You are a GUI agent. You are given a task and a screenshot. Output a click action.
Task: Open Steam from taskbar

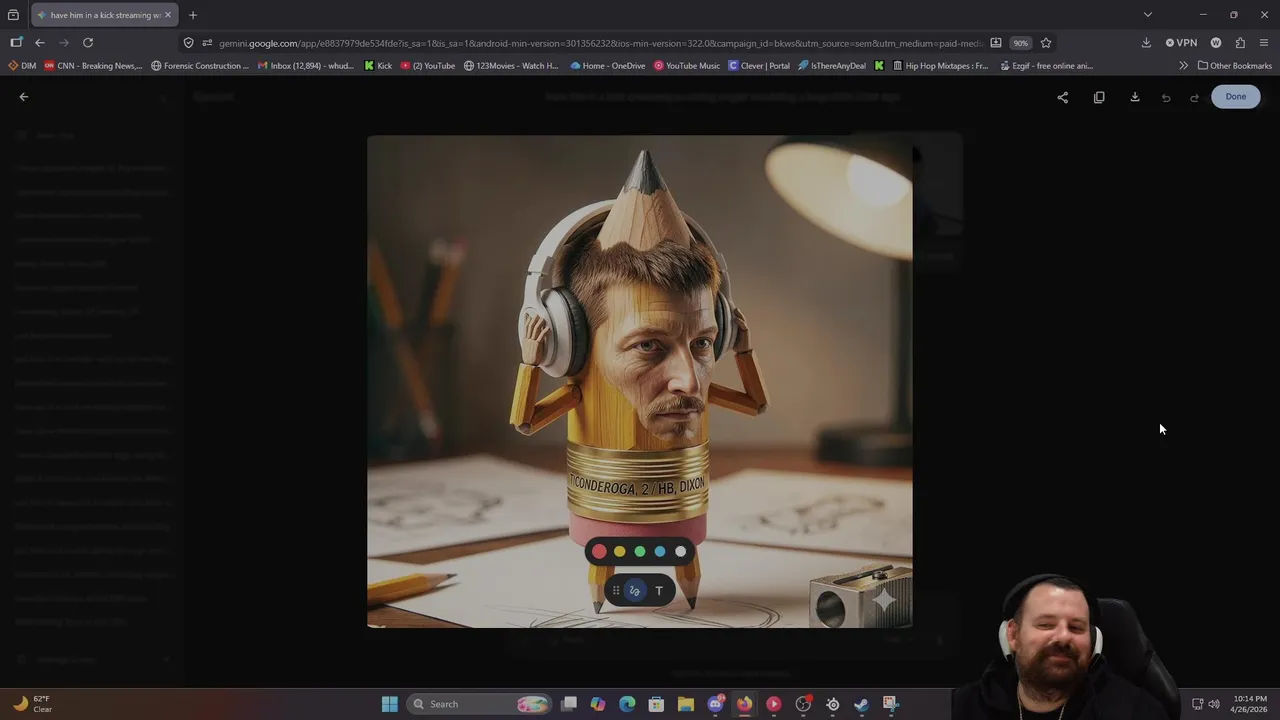[861, 704]
